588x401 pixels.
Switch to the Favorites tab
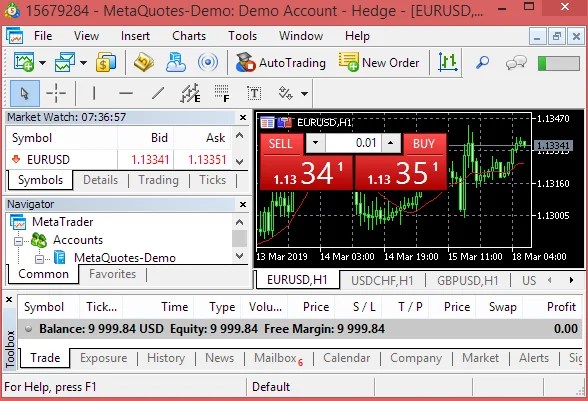pos(112,274)
